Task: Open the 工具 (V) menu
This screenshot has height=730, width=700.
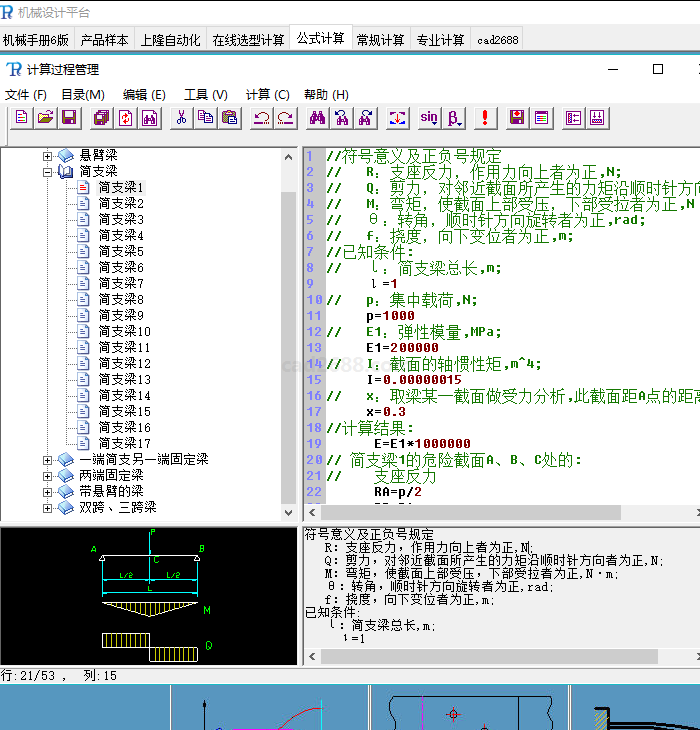Action: [x=205, y=94]
